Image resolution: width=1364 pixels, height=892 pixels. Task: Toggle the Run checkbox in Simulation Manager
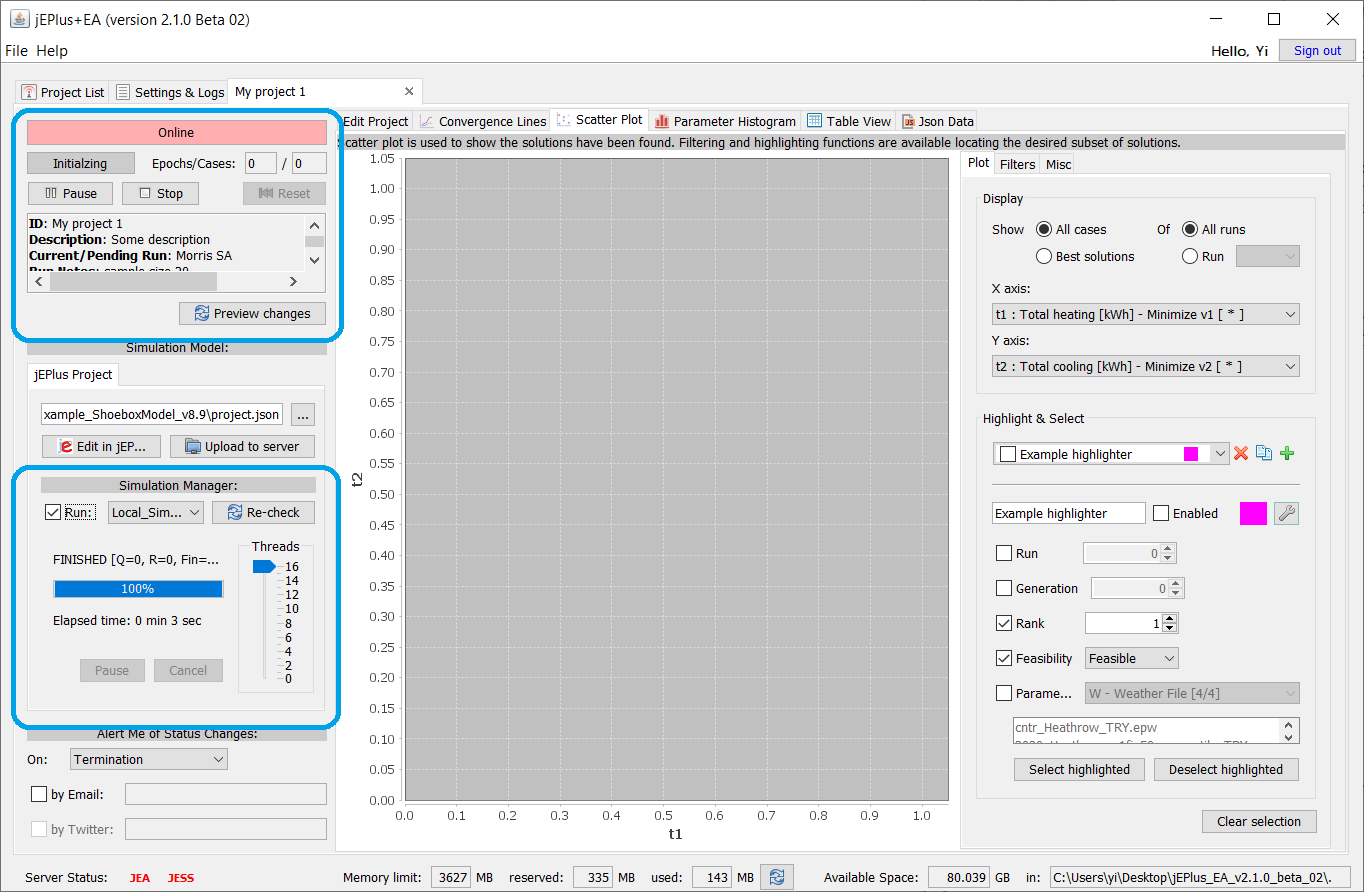tap(53, 512)
